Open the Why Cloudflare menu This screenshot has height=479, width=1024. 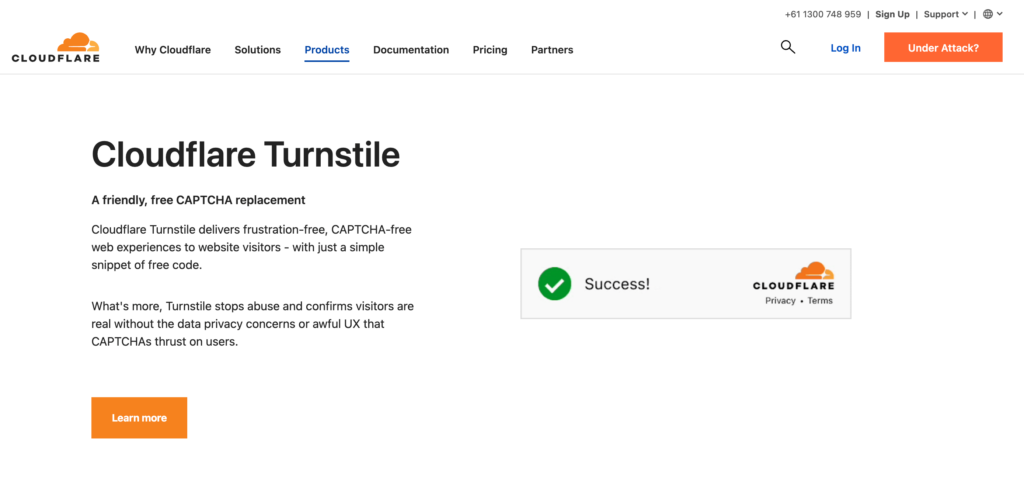pyautogui.click(x=172, y=50)
